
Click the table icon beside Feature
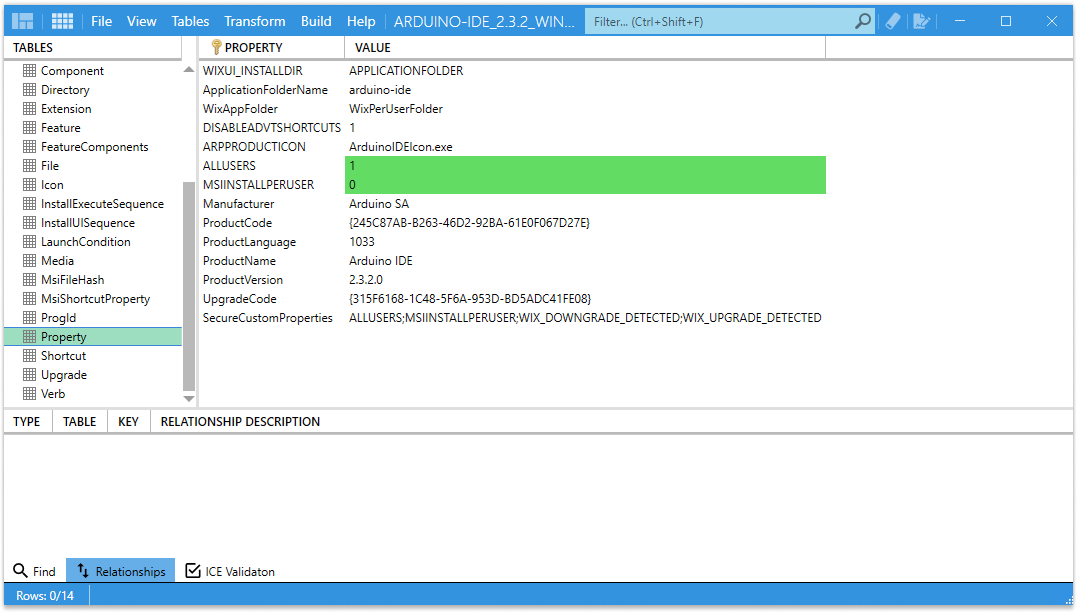pyautogui.click(x=30, y=127)
